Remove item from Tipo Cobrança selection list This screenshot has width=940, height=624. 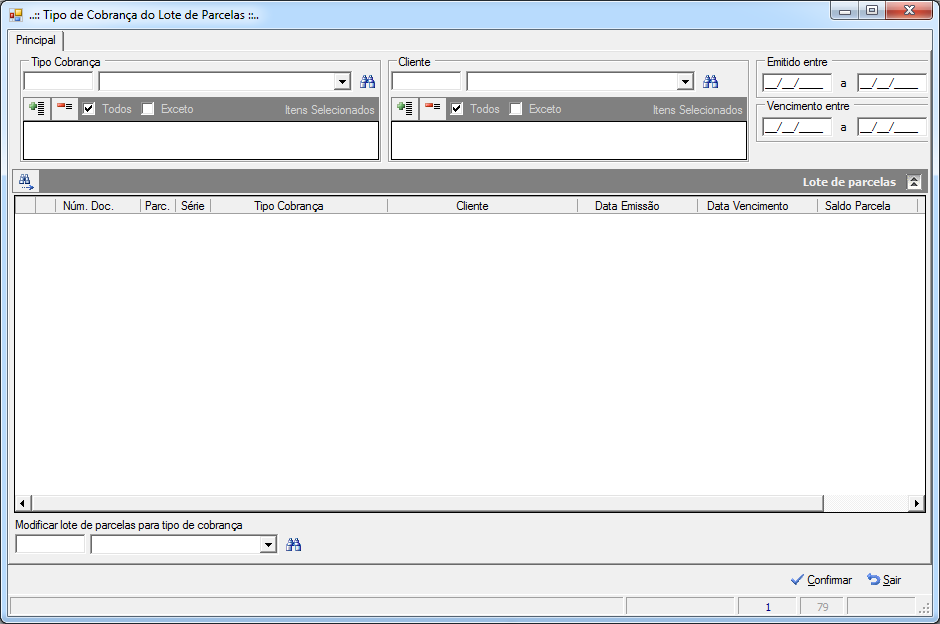65,108
